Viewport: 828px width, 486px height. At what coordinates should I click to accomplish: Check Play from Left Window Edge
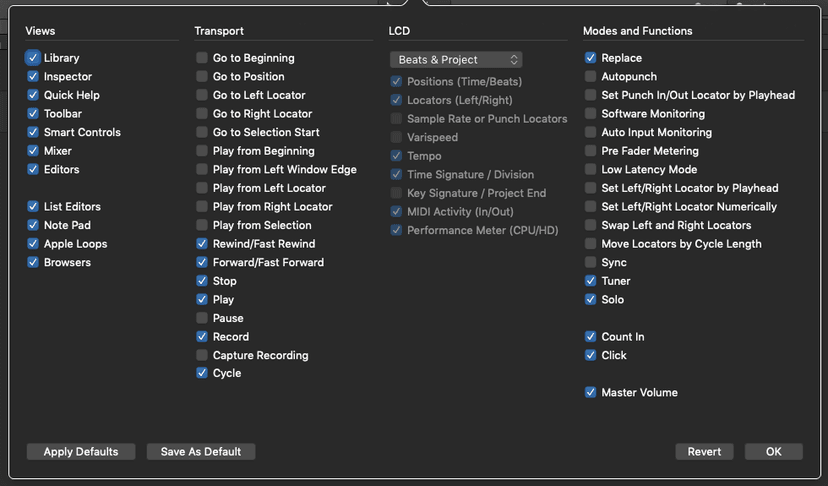[x=202, y=169]
